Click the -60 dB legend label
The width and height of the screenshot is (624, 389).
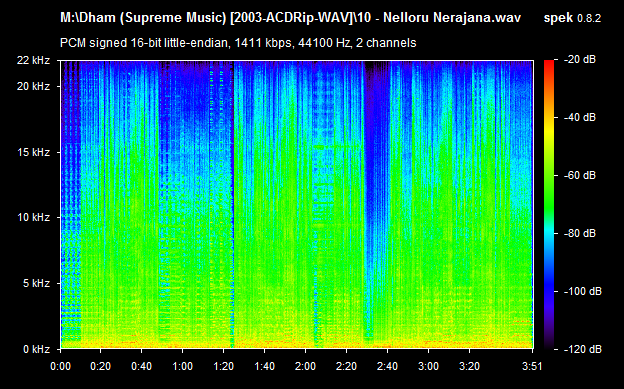coord(580,175)
